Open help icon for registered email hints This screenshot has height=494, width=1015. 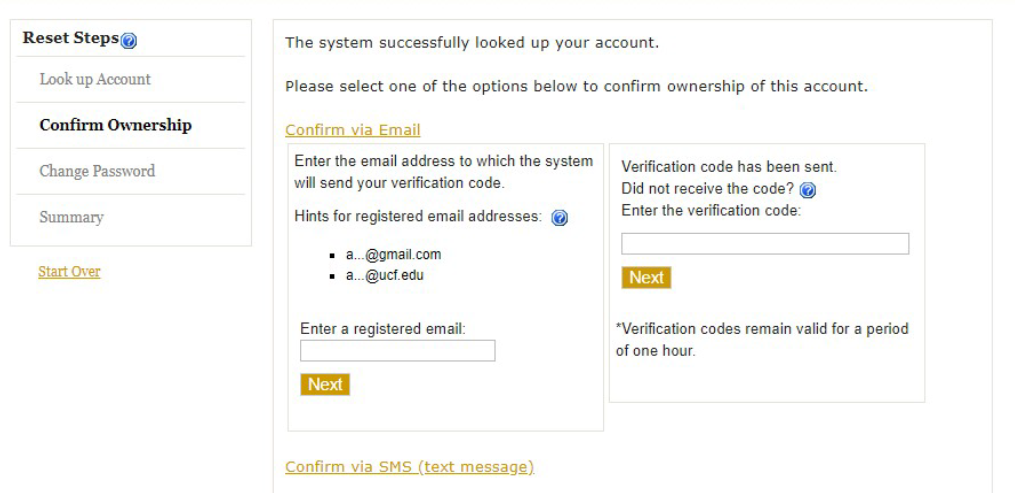pos(559,218)
